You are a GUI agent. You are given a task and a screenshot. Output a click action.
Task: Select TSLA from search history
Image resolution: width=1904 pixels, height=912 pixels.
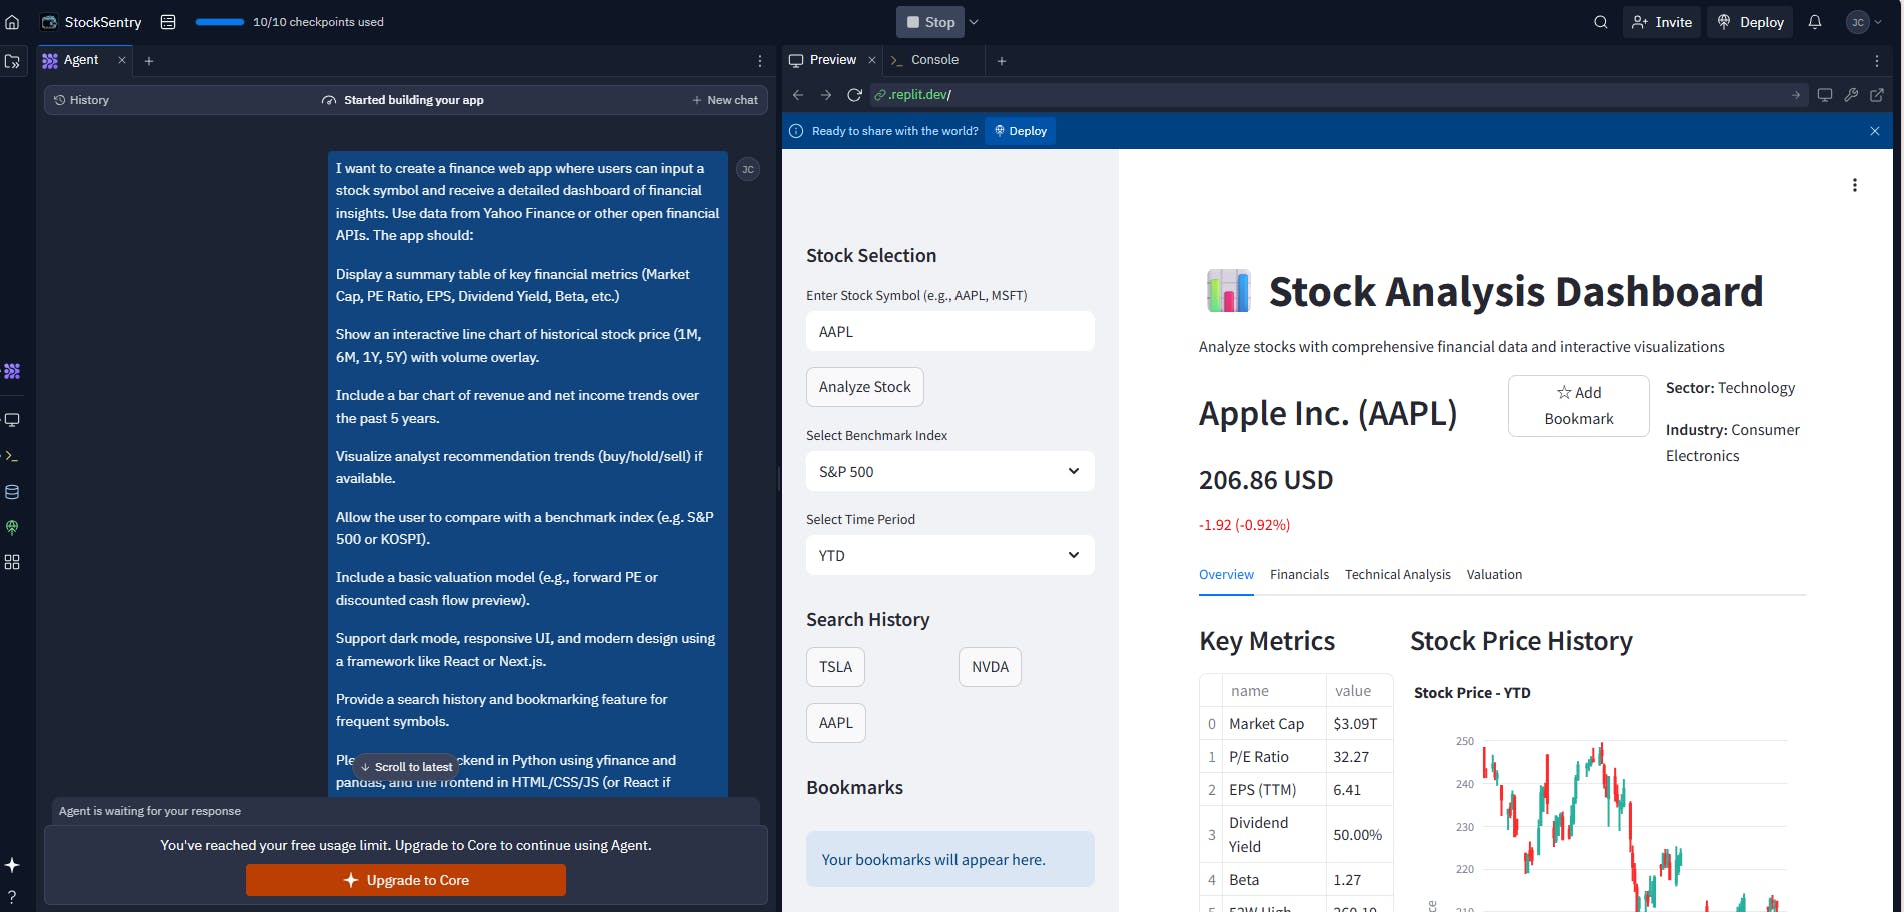click(x=835, y=667)
